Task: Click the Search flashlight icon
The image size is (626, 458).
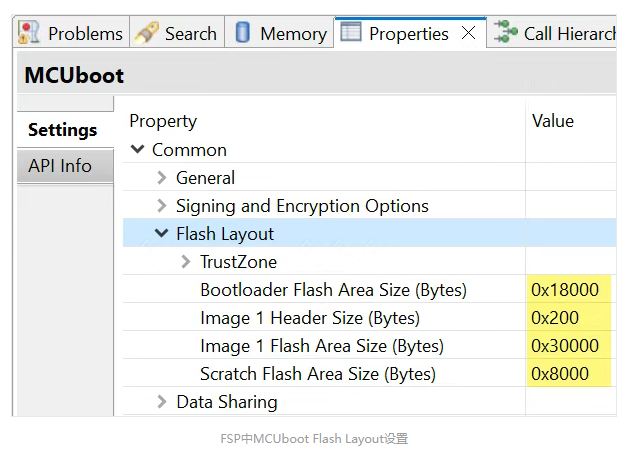Action: (147, 32)
